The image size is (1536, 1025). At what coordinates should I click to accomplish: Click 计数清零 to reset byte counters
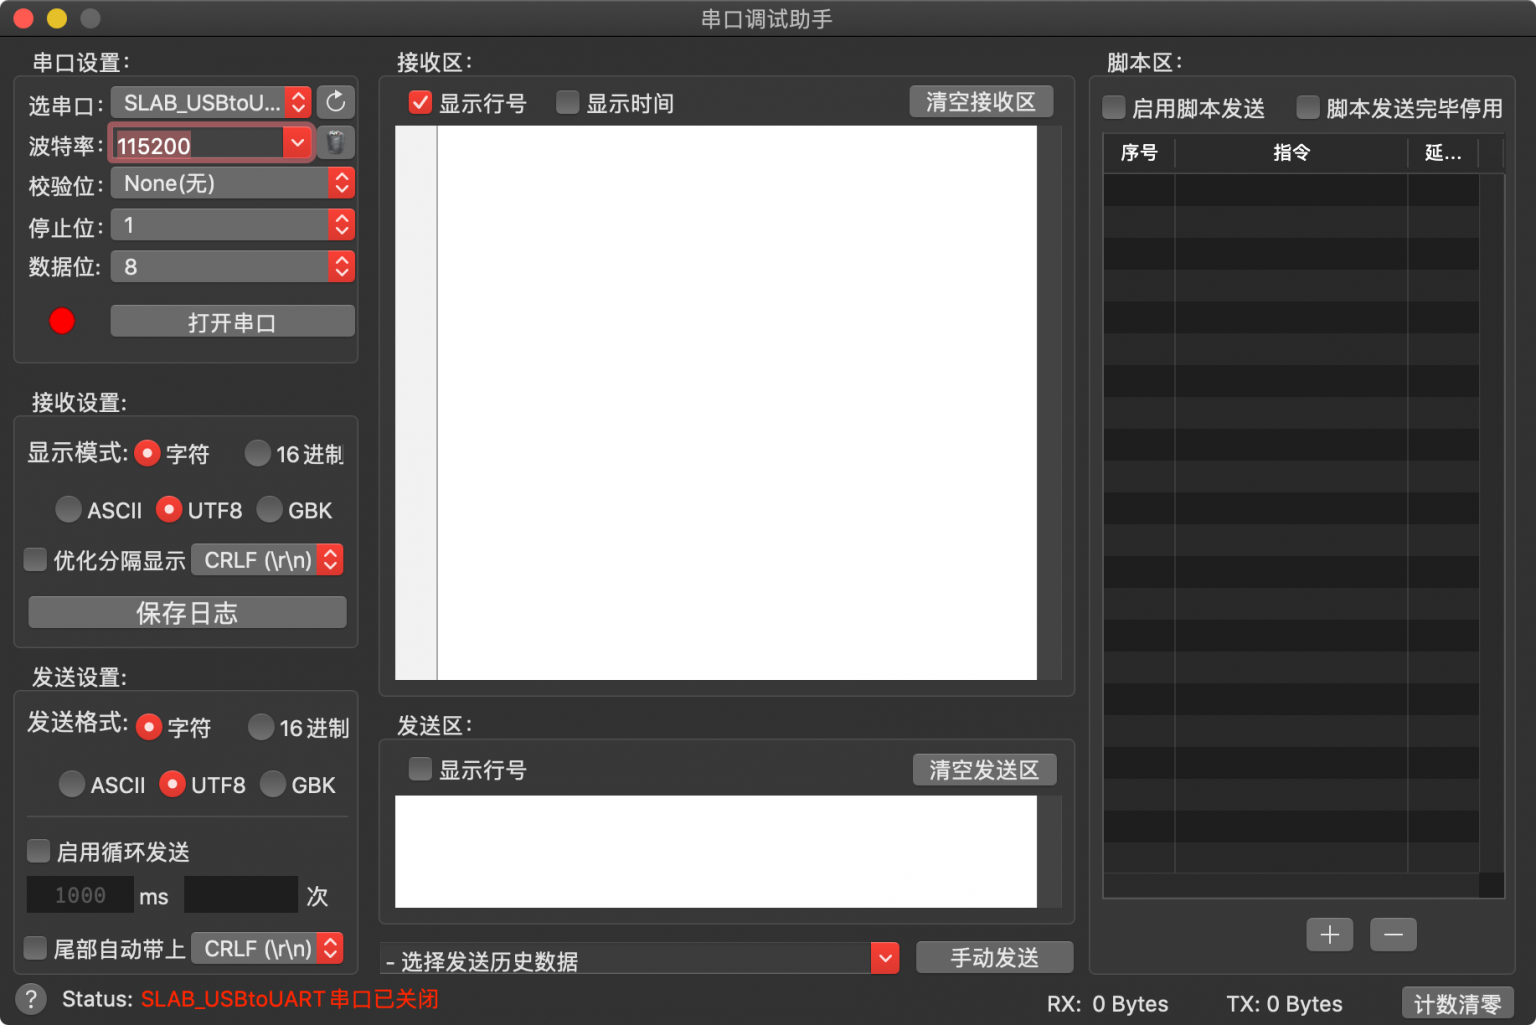click(x=1458, y=1002)
